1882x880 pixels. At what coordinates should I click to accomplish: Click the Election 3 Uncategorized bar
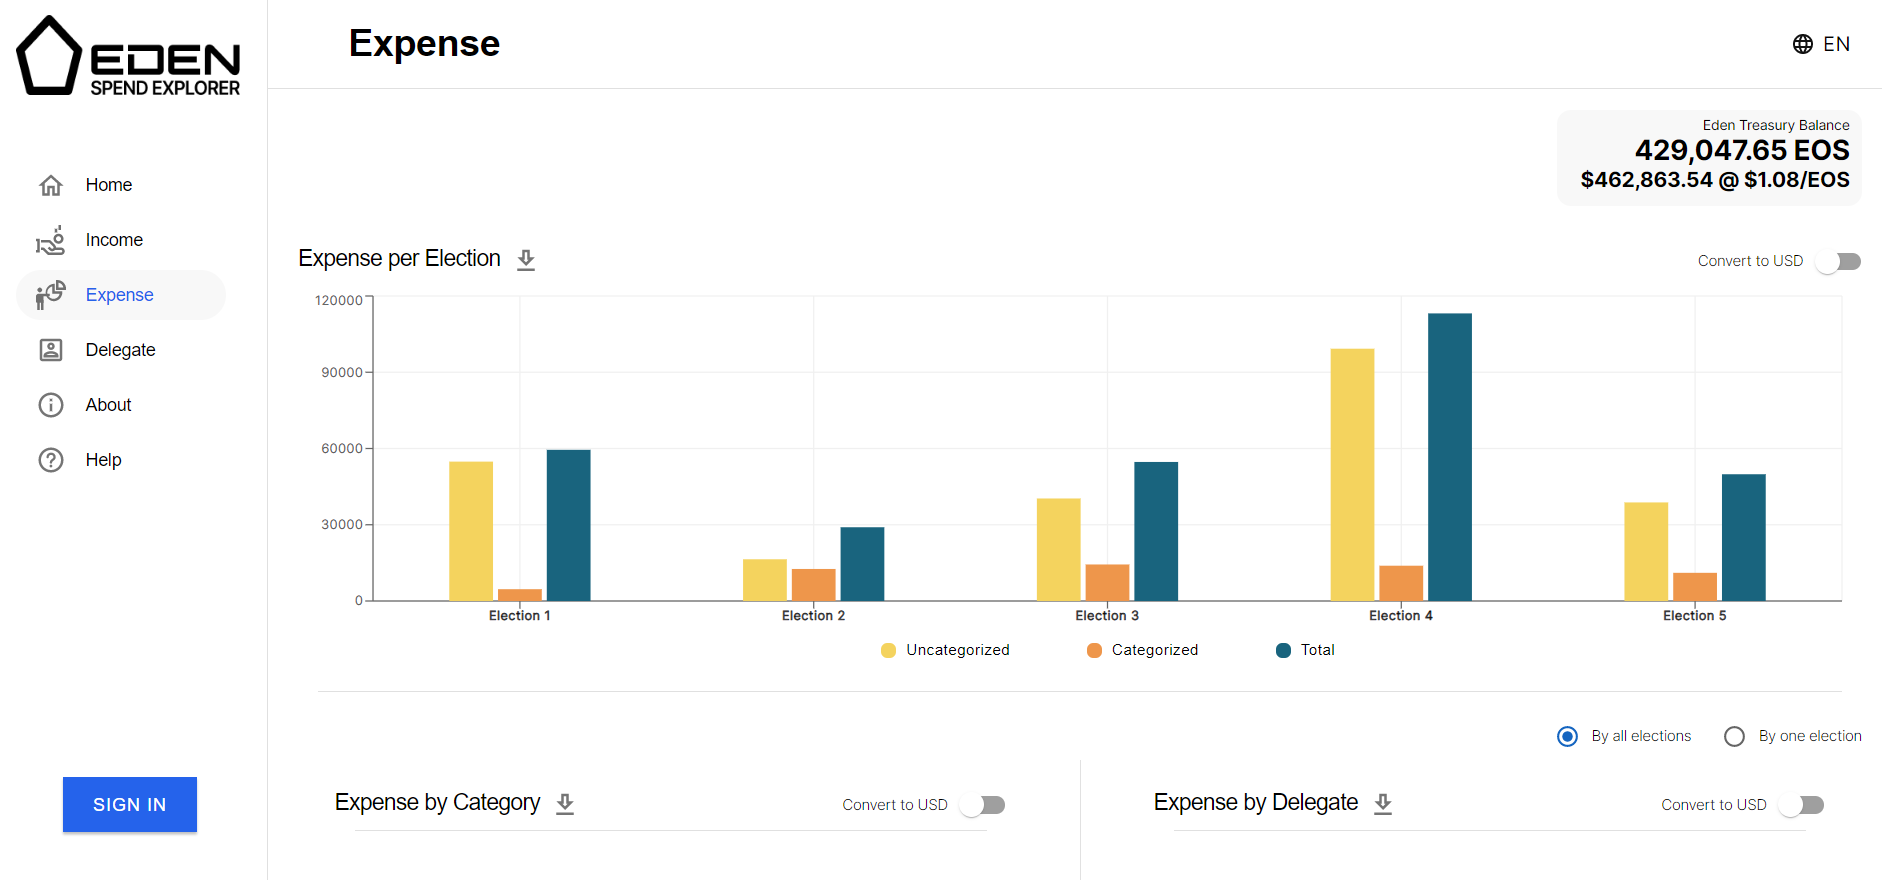tap(1058, 550)
